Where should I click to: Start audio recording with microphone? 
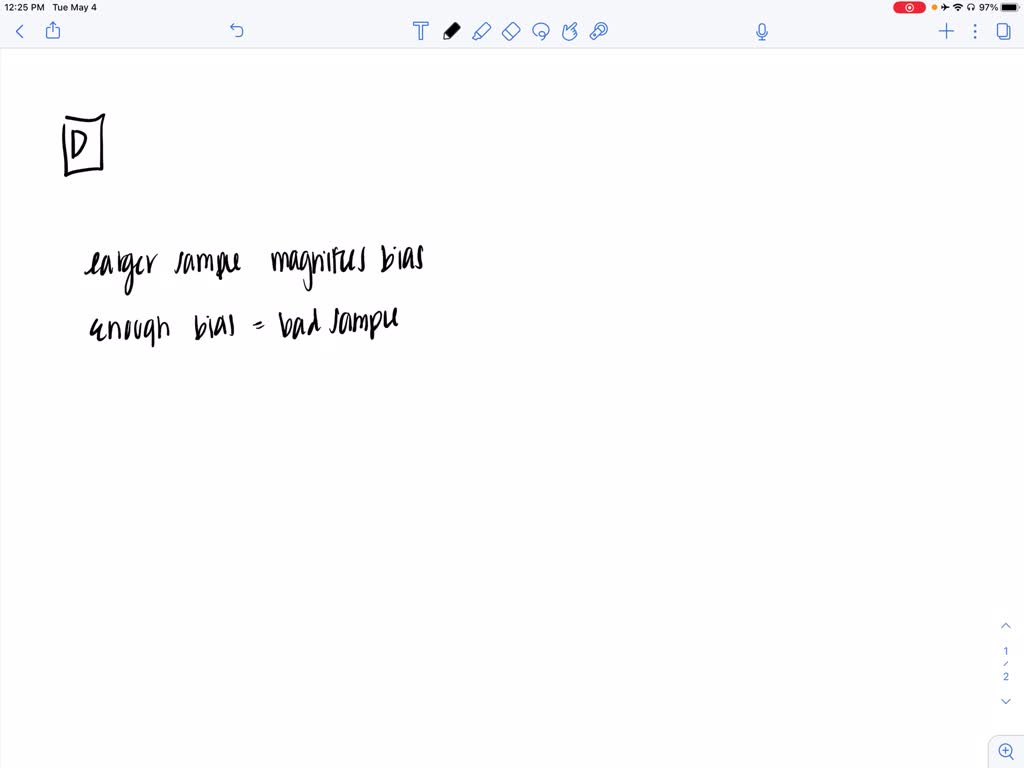click(x=761, y=31)
